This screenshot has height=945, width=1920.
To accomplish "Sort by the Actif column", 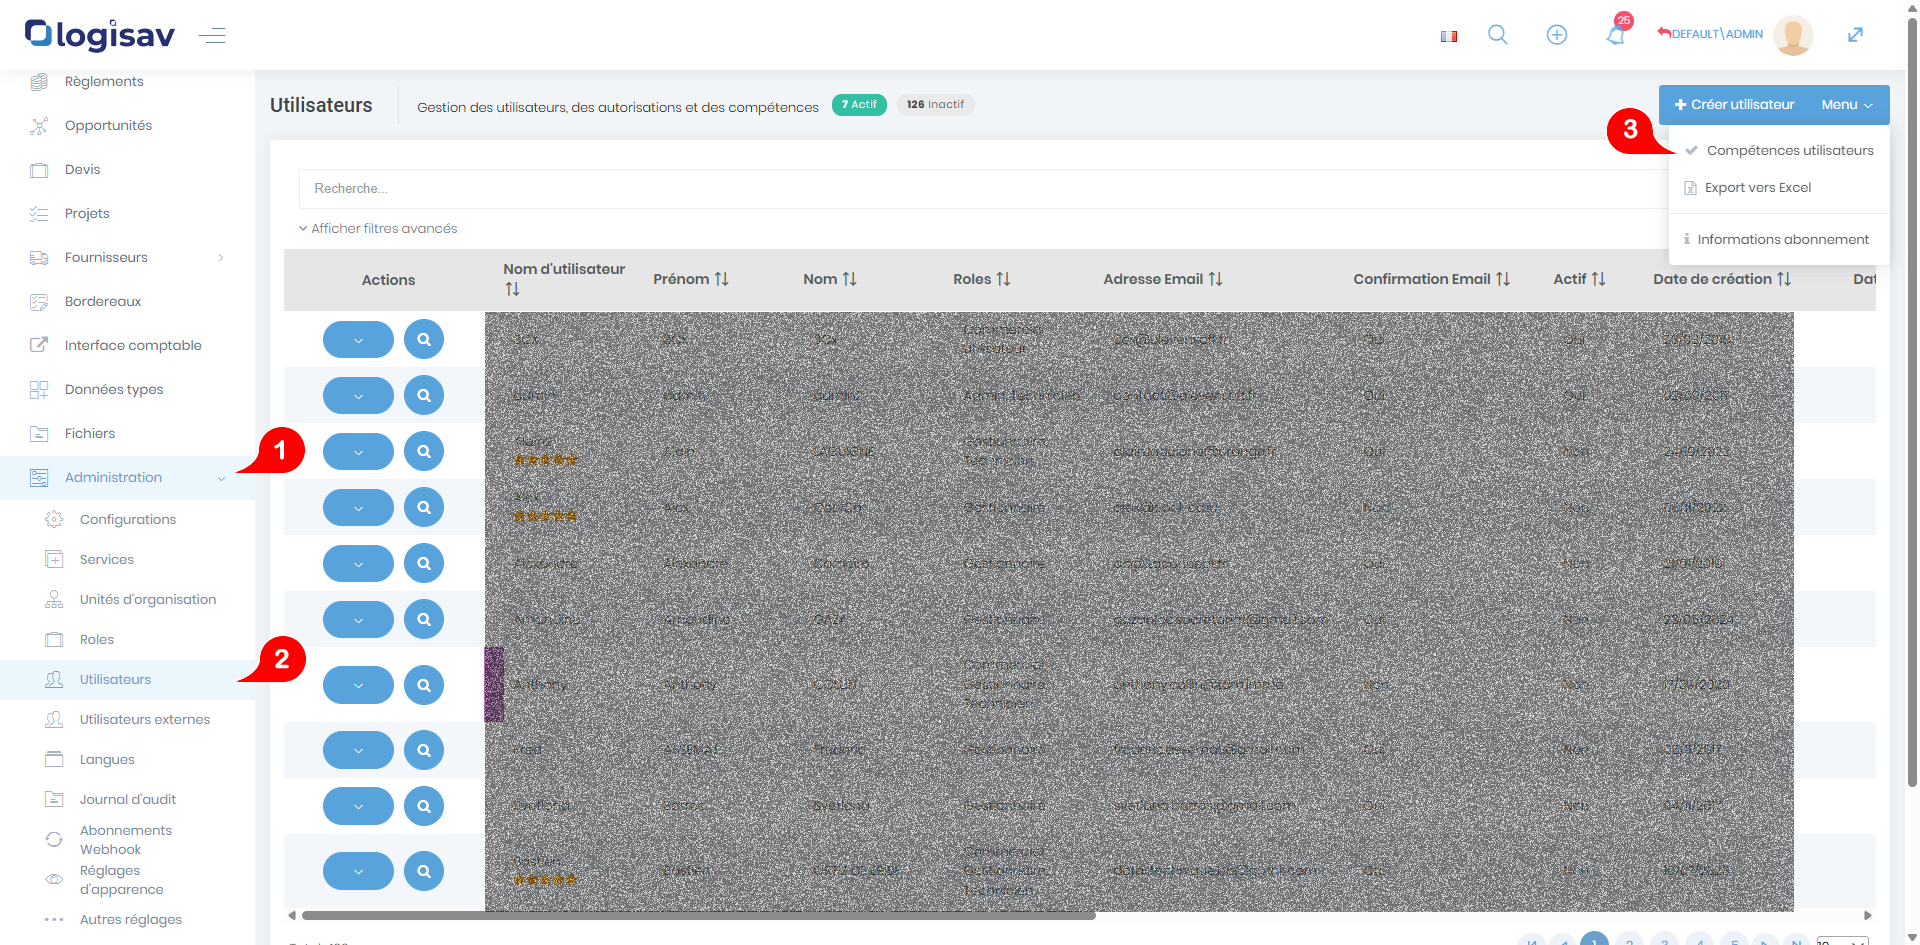I will click(1579, 280).
